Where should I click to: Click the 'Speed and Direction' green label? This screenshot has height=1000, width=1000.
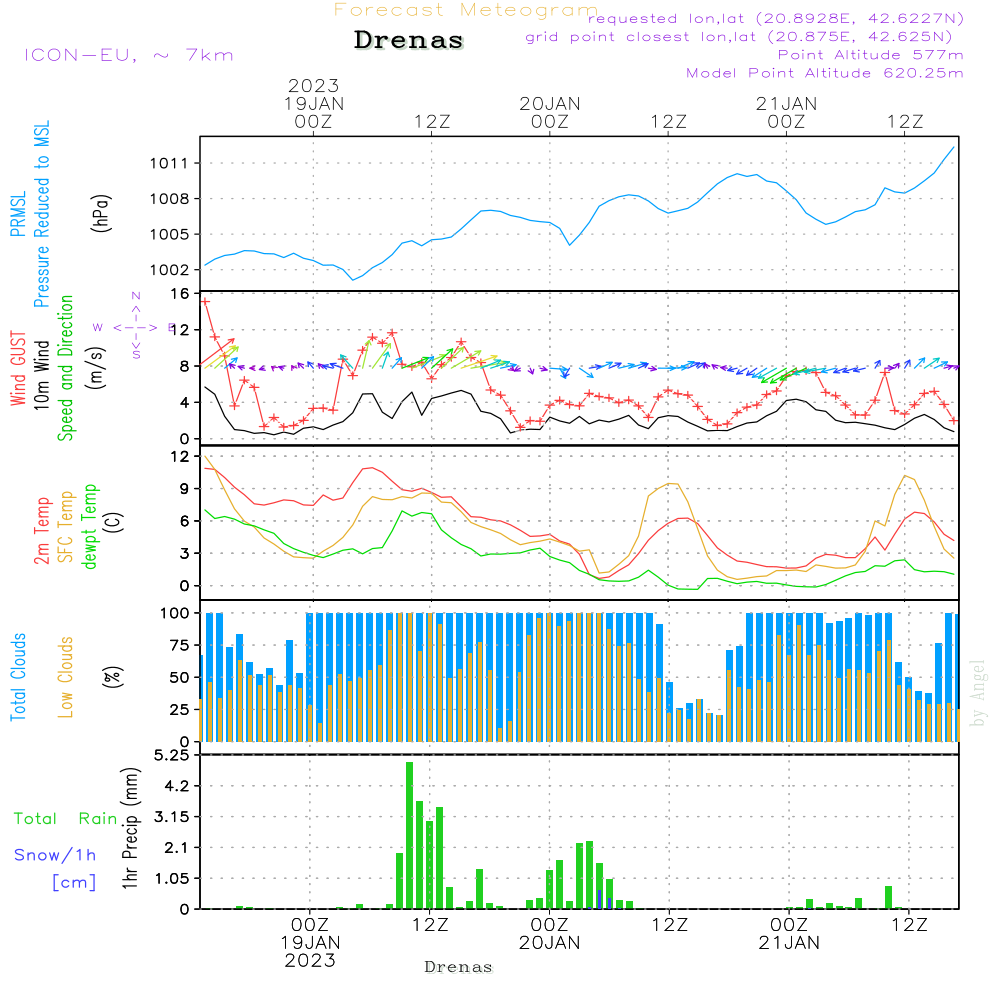pyautogui.click(x=66, y=368)
